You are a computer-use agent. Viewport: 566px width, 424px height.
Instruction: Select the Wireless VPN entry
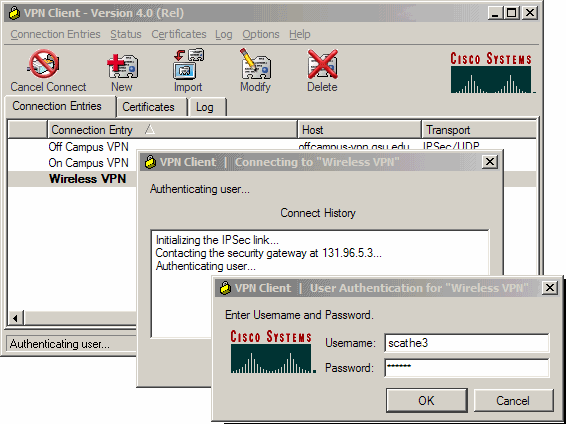pyautogui.click(x=88, y=179)
